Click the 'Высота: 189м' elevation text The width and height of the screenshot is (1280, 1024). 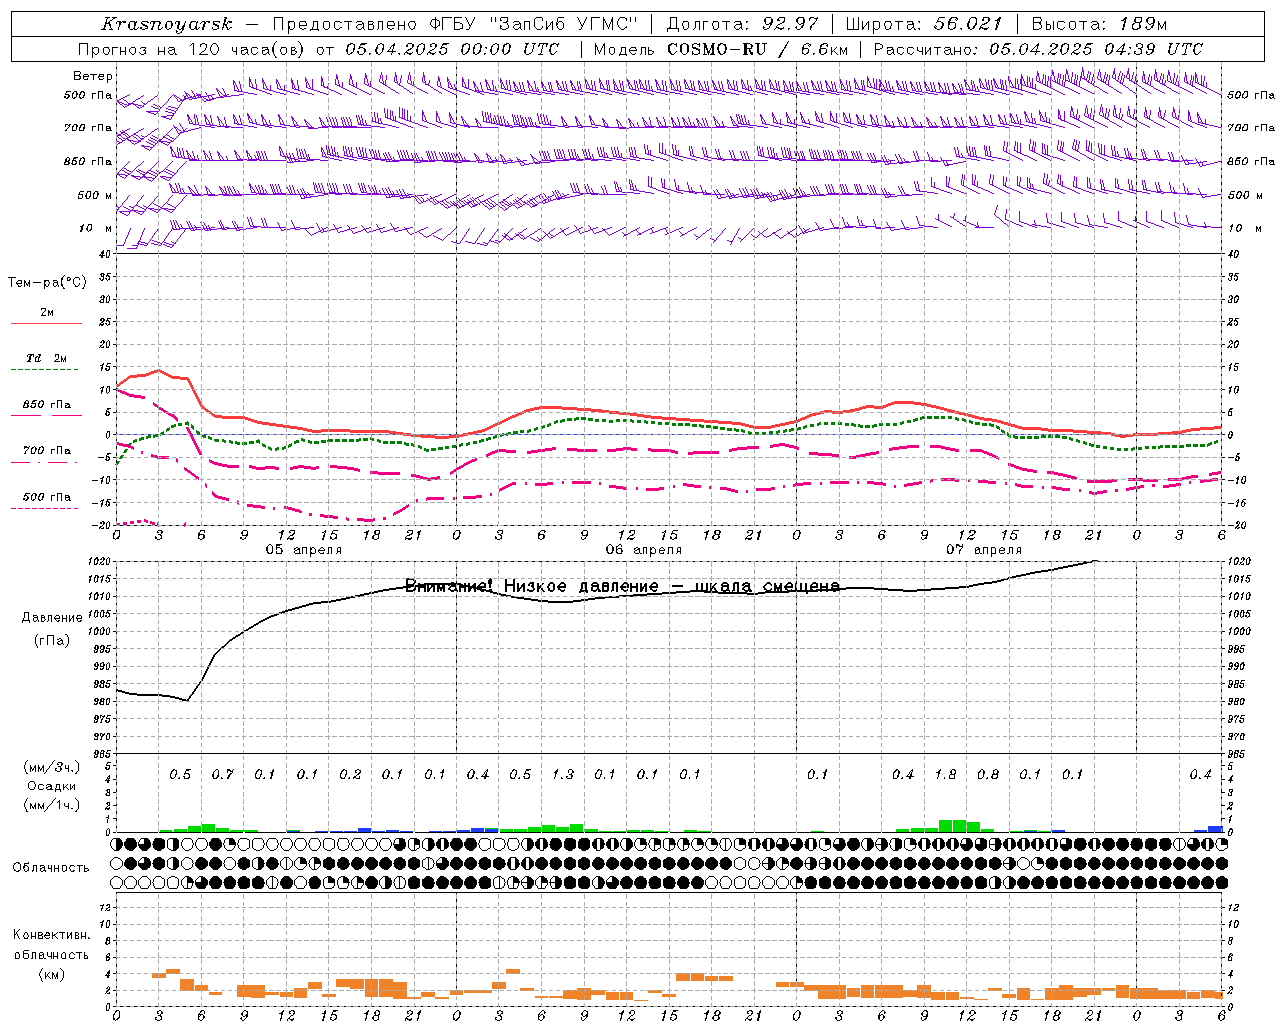pos(1099,24)
